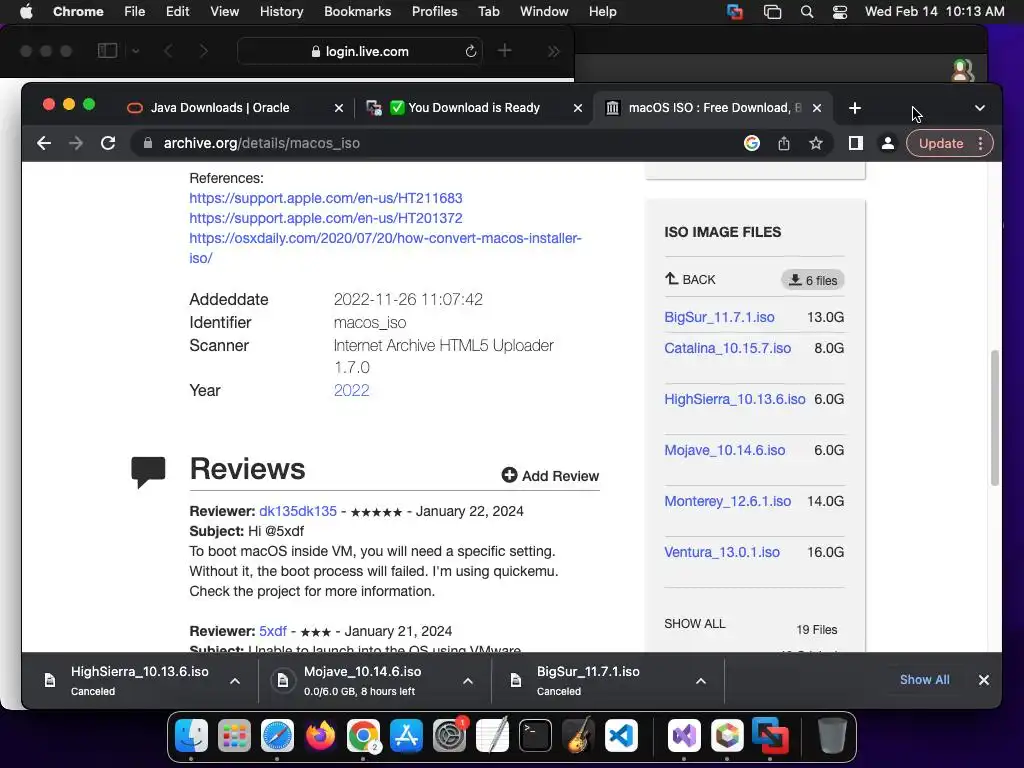
Task: Expand HighSierra download options chevron
Action: tap(235, 680)
